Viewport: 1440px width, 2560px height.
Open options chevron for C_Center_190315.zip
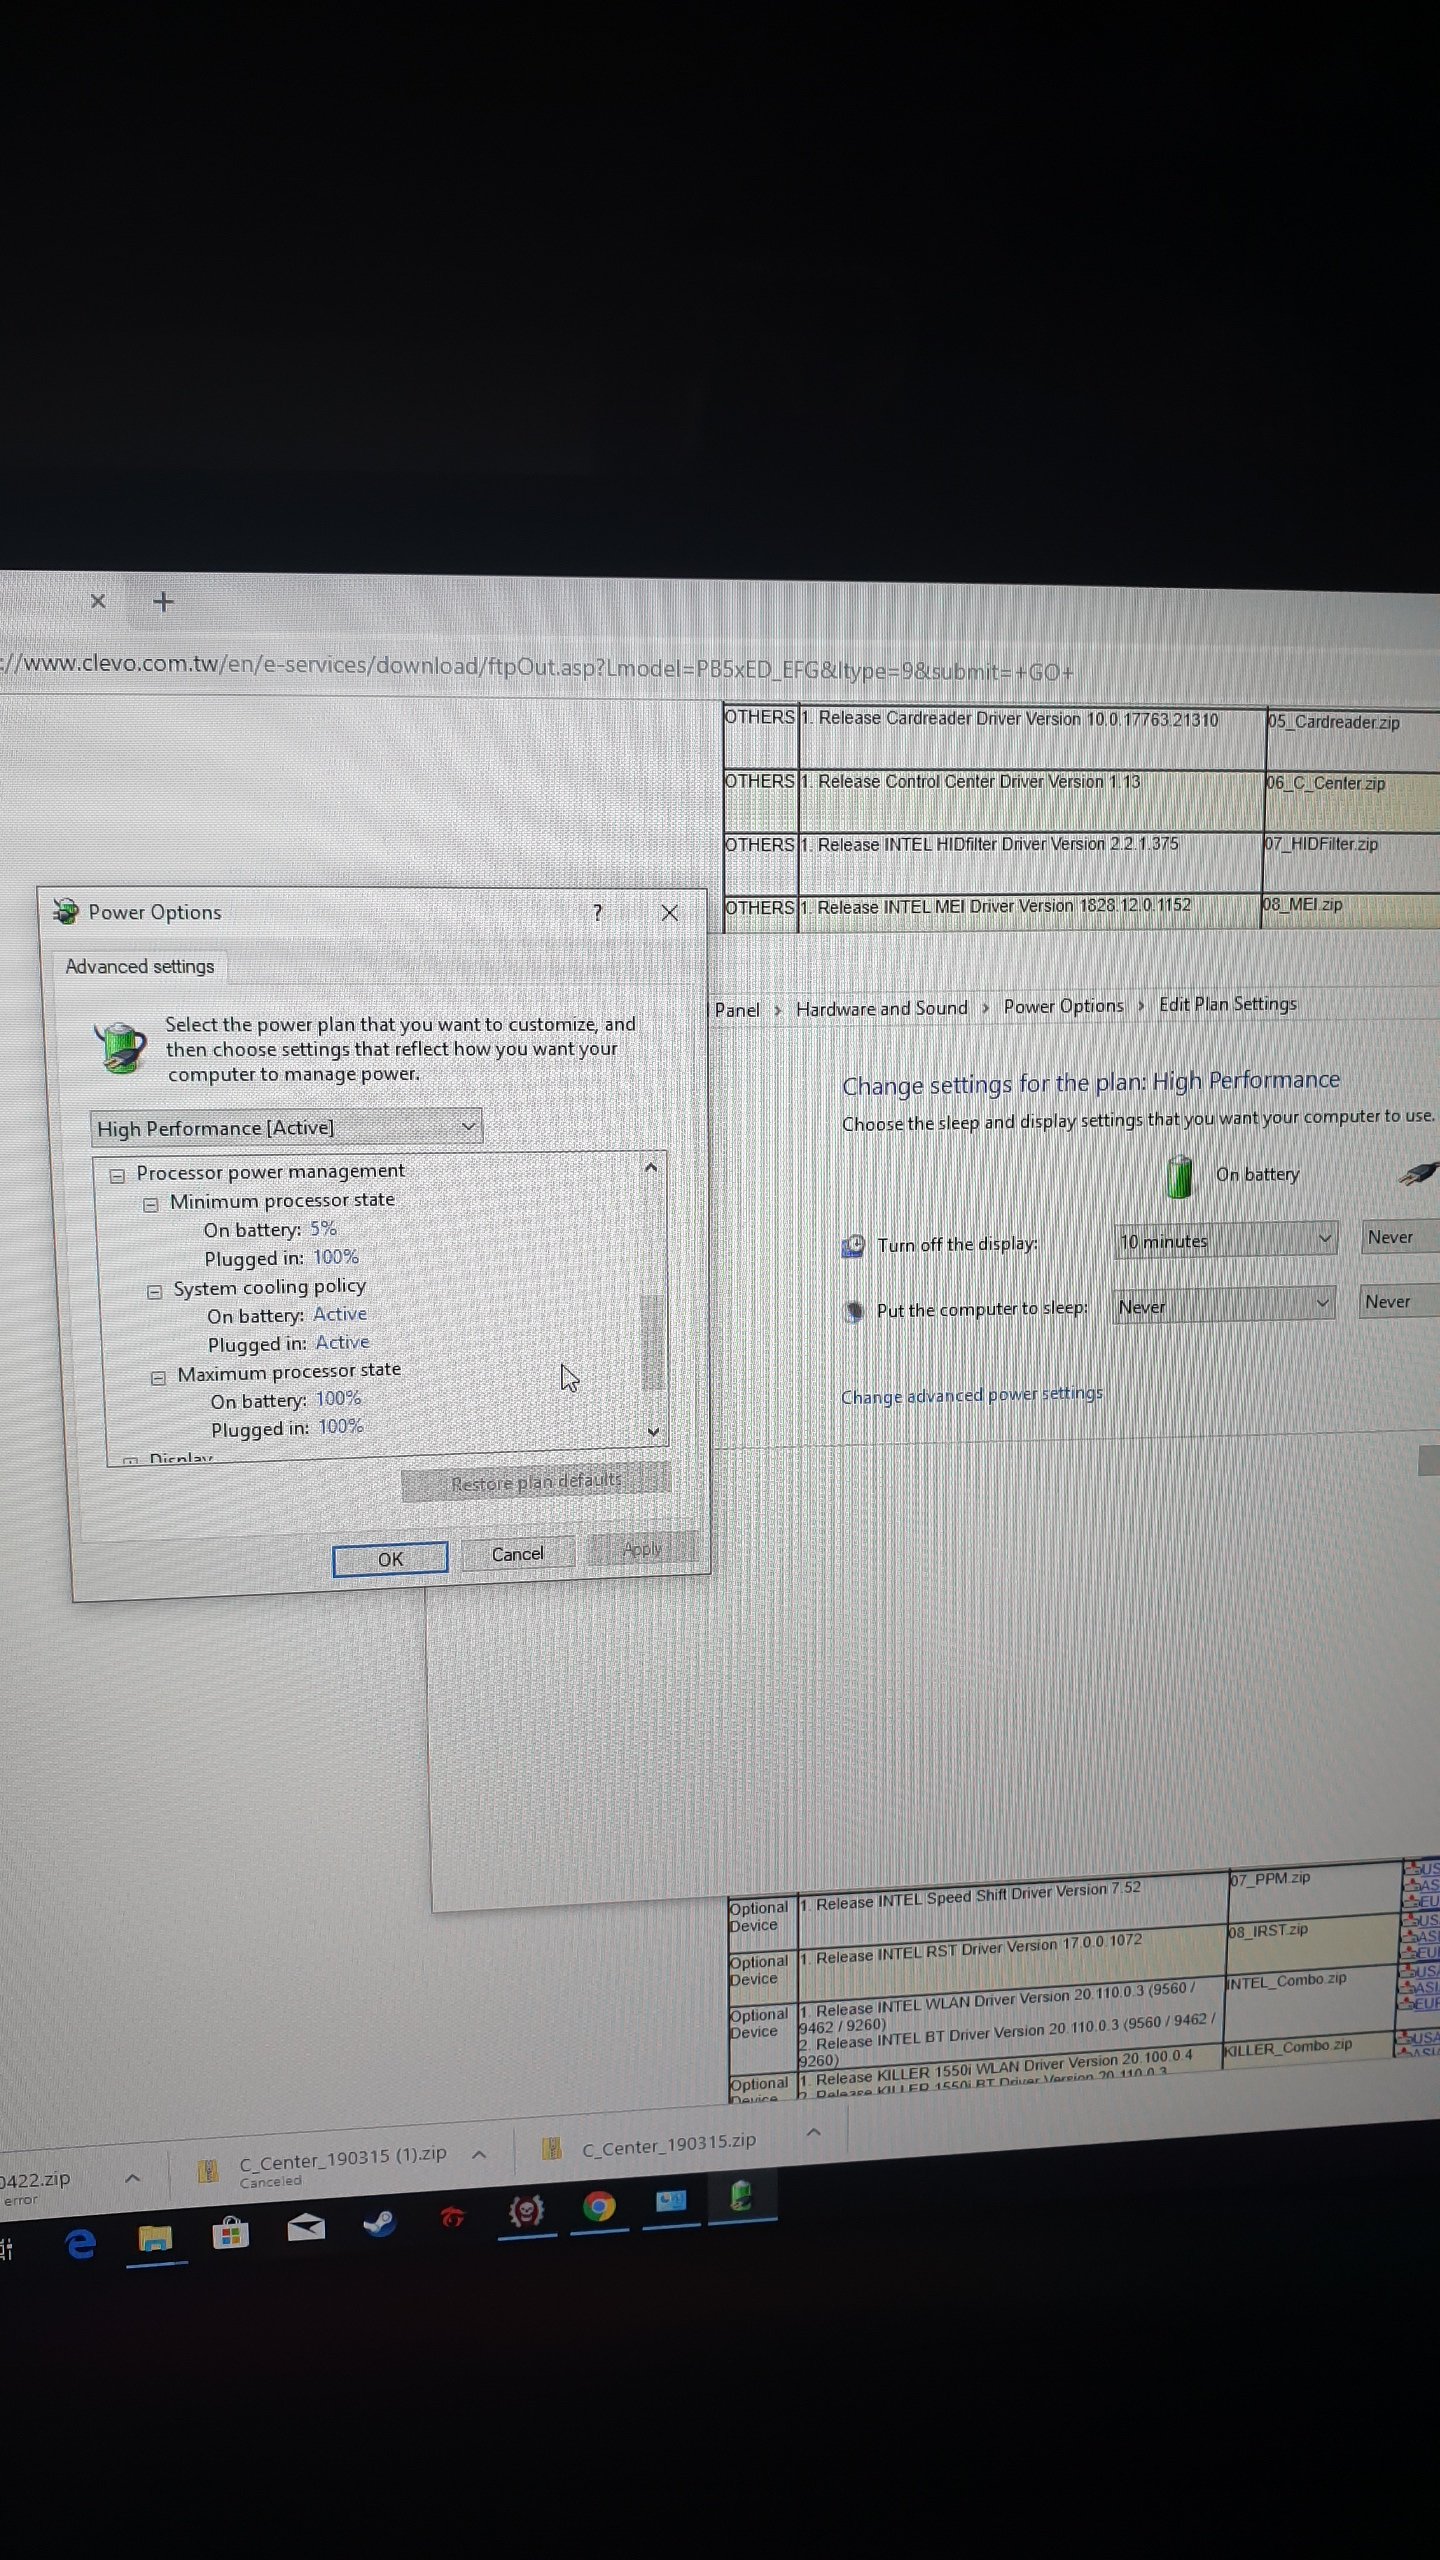click(814, 2132)
